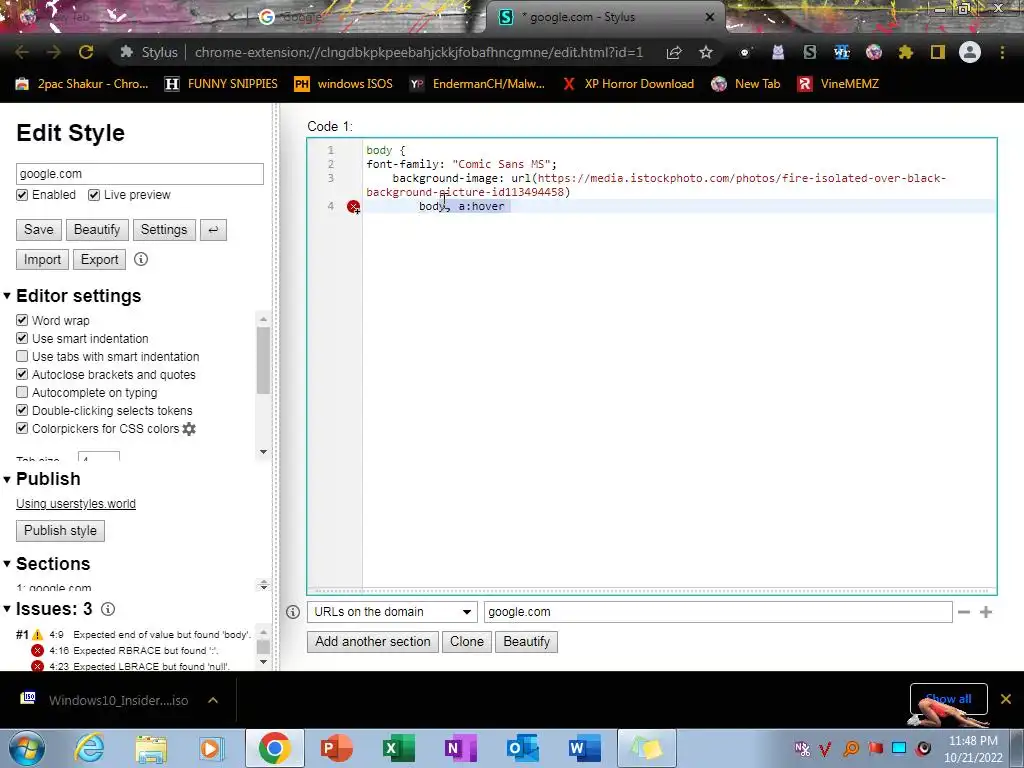Screen dimensions: 1024x768
Task: Enable Use tabs with smart indentation
Action: pos(22,357)
